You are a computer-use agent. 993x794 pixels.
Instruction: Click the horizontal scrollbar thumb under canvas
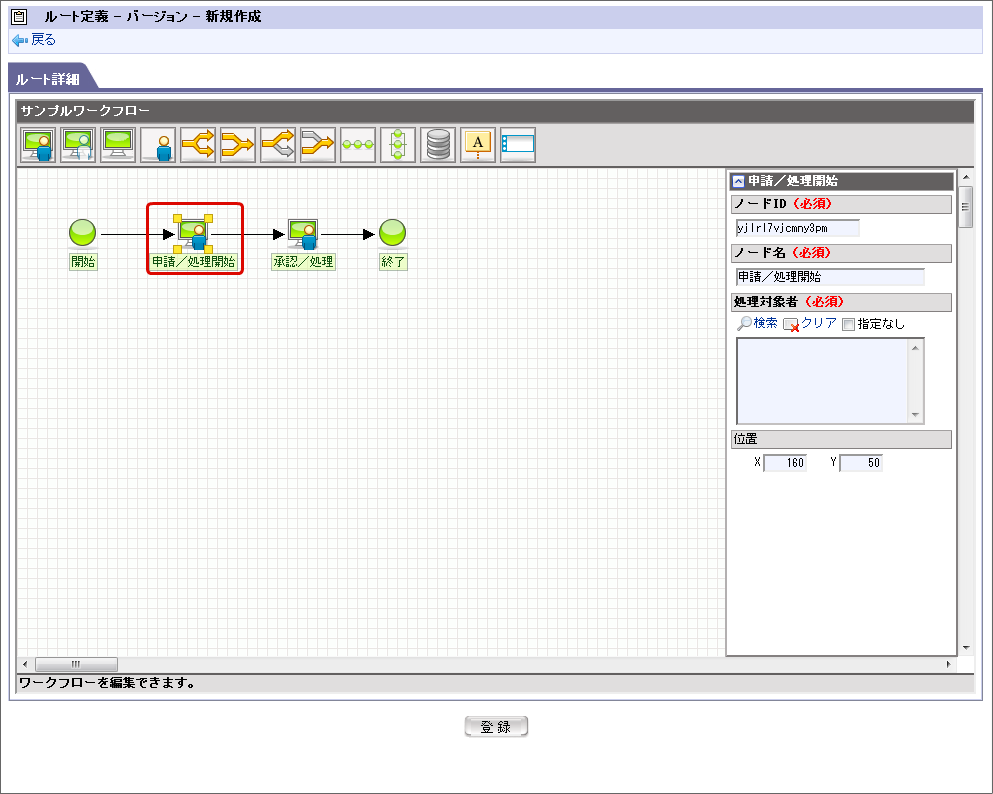[76, 664]
